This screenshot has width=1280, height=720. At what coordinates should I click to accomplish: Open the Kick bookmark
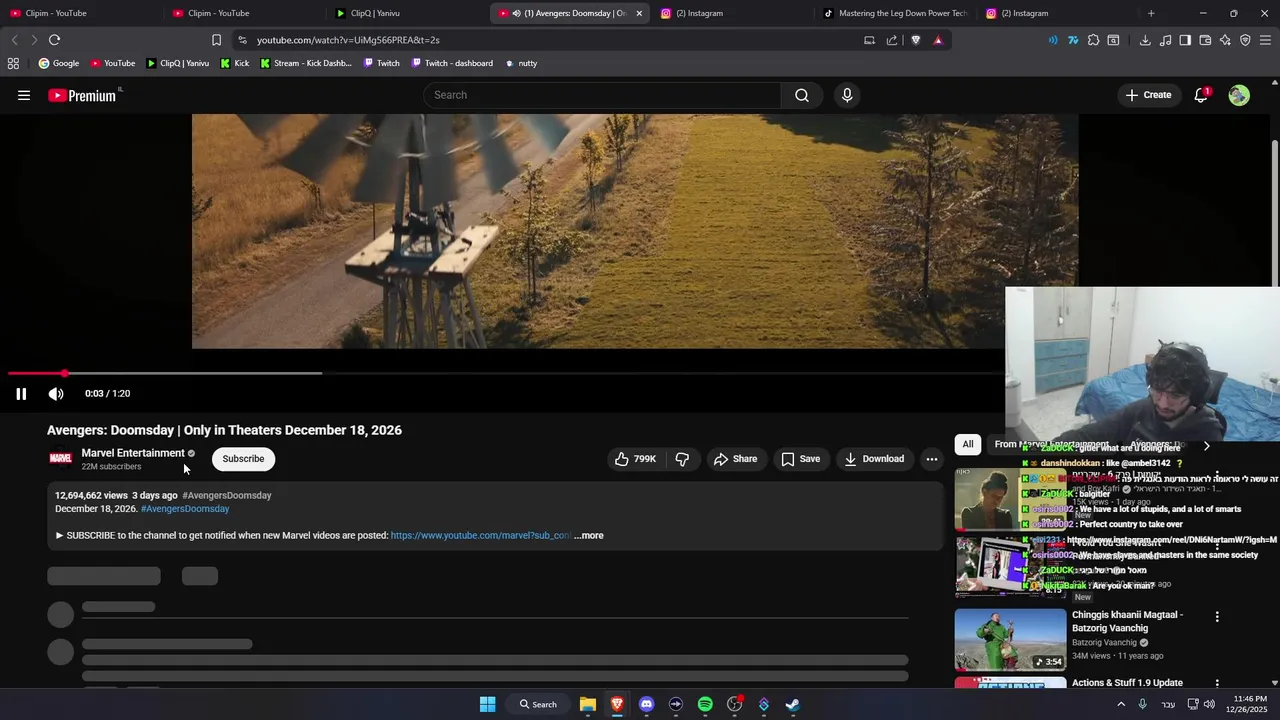coord(235,63)
